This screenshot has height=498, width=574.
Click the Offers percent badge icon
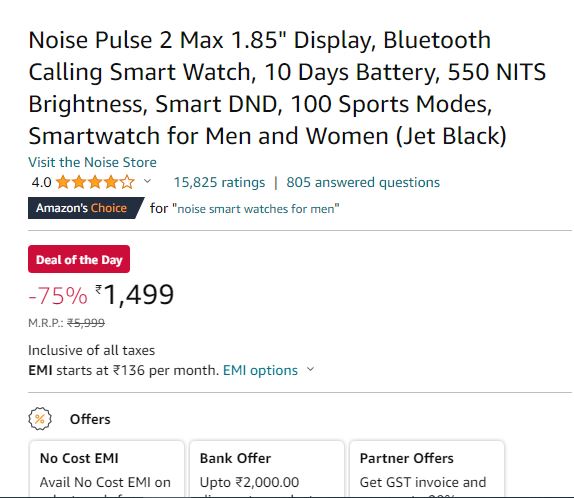tap(40, 419)
